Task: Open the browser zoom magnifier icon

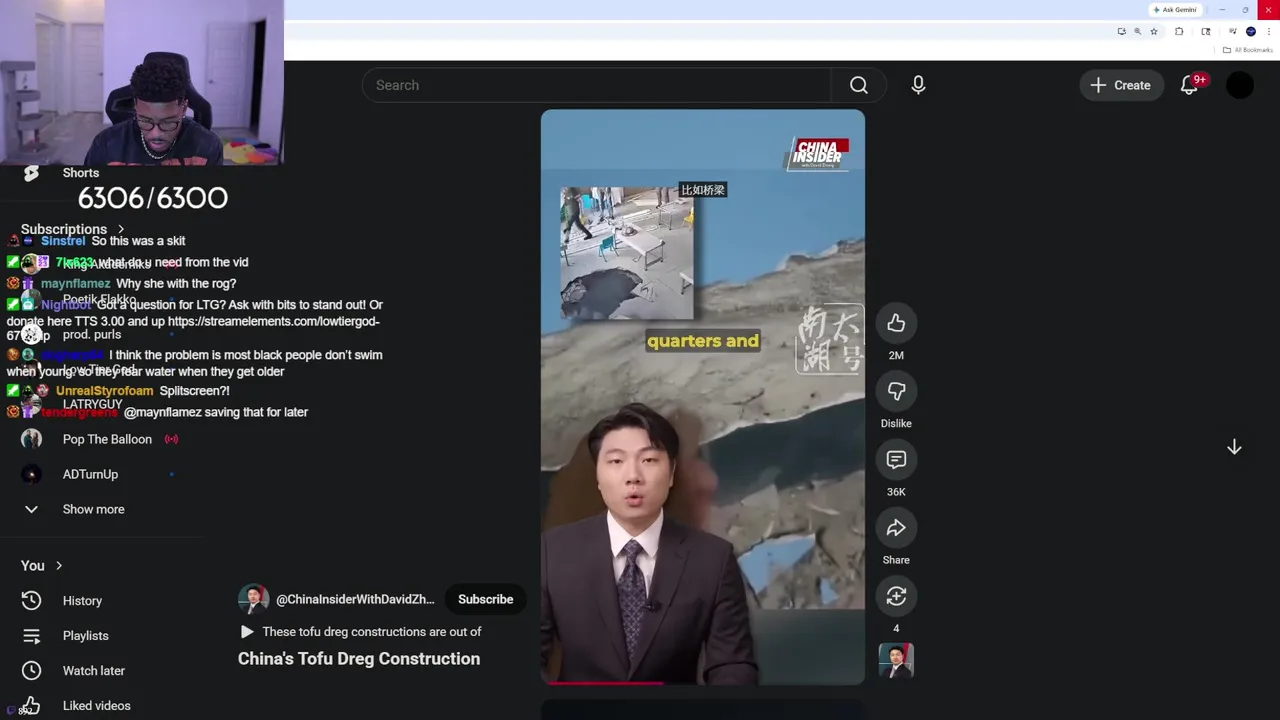Action: [x=1137, y=32]
